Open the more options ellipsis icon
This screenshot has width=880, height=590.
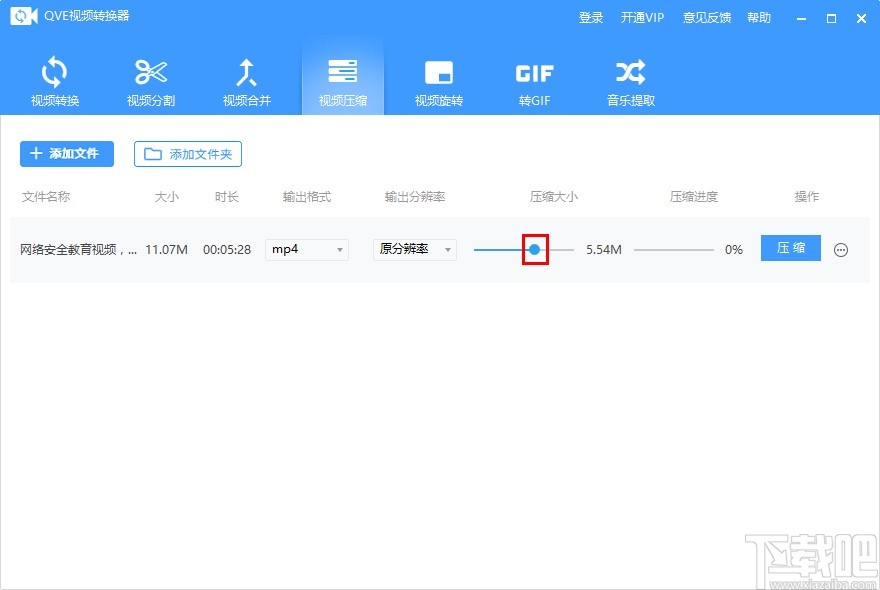pyautogui.click(x=841, y=250)
